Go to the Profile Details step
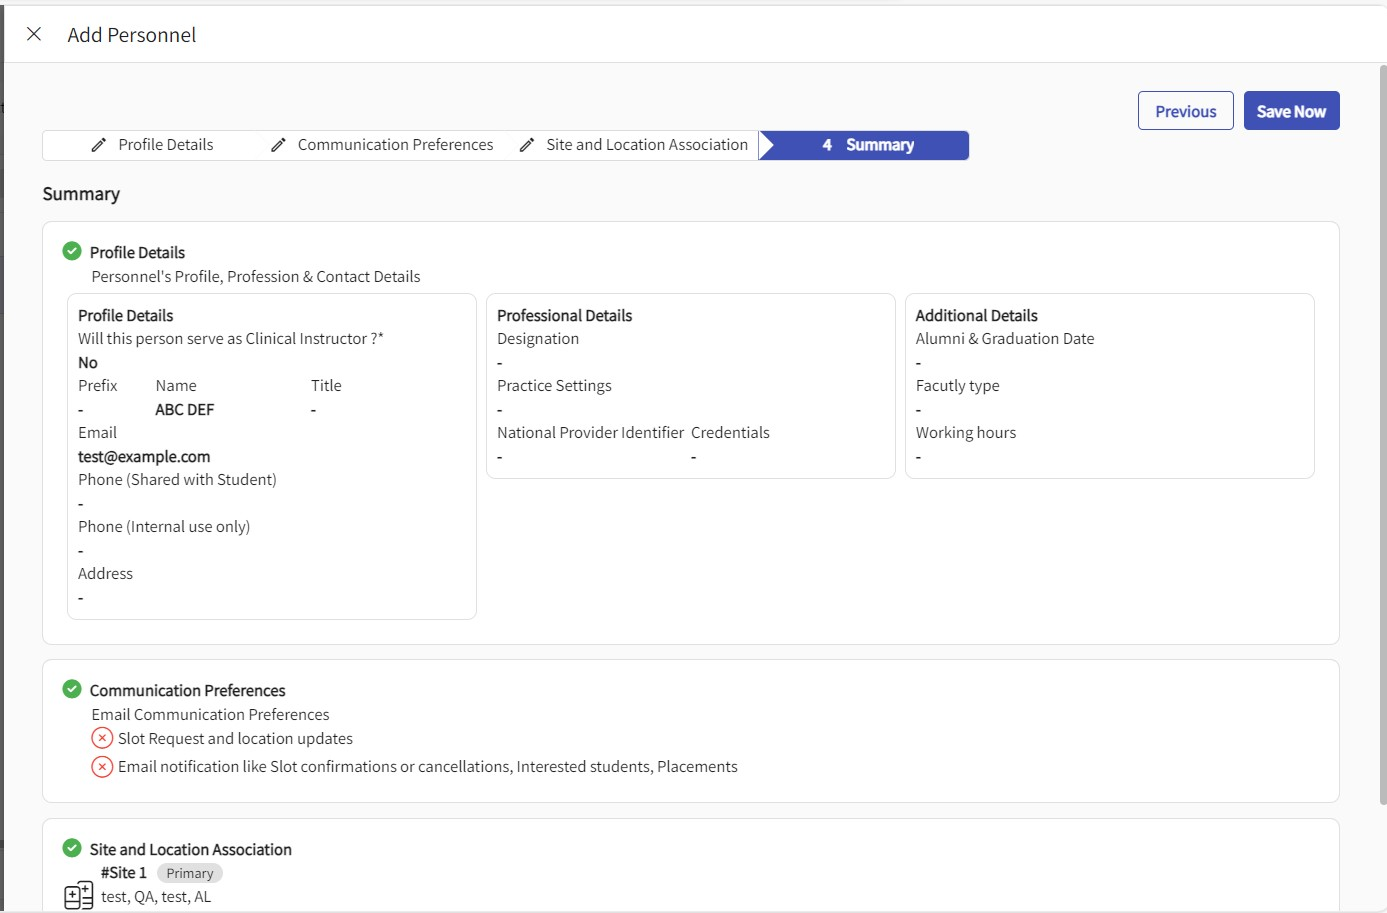Image resolution: width=1387 pixels, height=913 pixels. point(165,145)
